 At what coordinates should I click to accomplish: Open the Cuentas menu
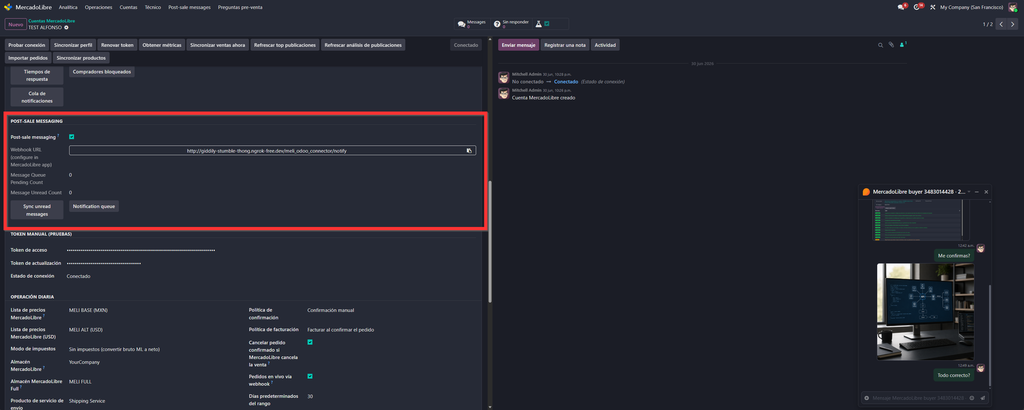(x=129, y=7)
